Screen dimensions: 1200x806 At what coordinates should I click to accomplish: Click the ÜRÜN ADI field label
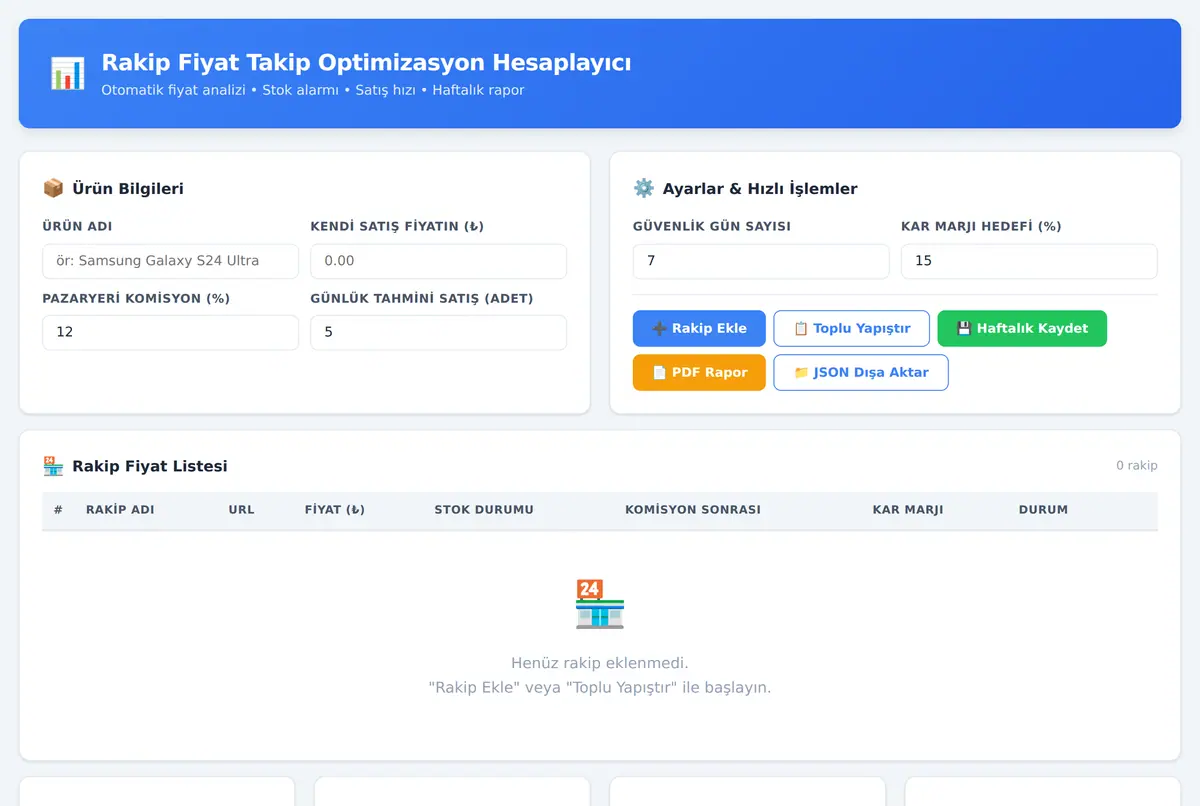point(77,226)
